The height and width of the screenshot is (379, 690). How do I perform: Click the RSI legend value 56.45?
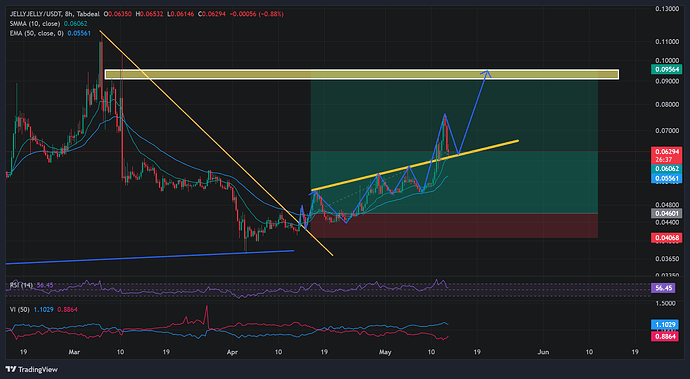pos(45,285)
